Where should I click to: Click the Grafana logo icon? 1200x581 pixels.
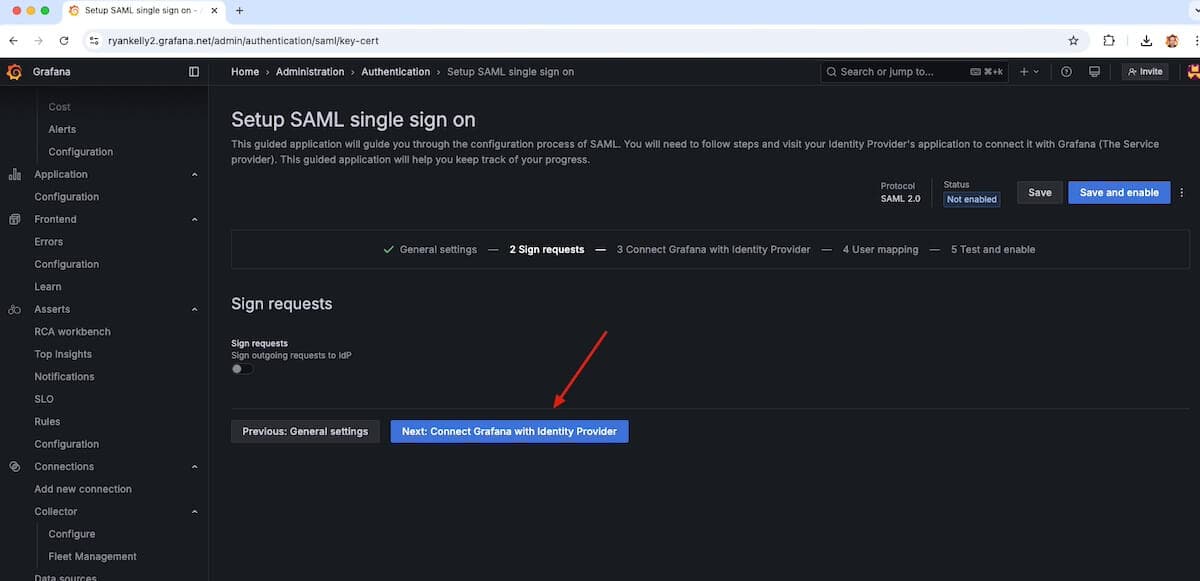click(13, 71)
